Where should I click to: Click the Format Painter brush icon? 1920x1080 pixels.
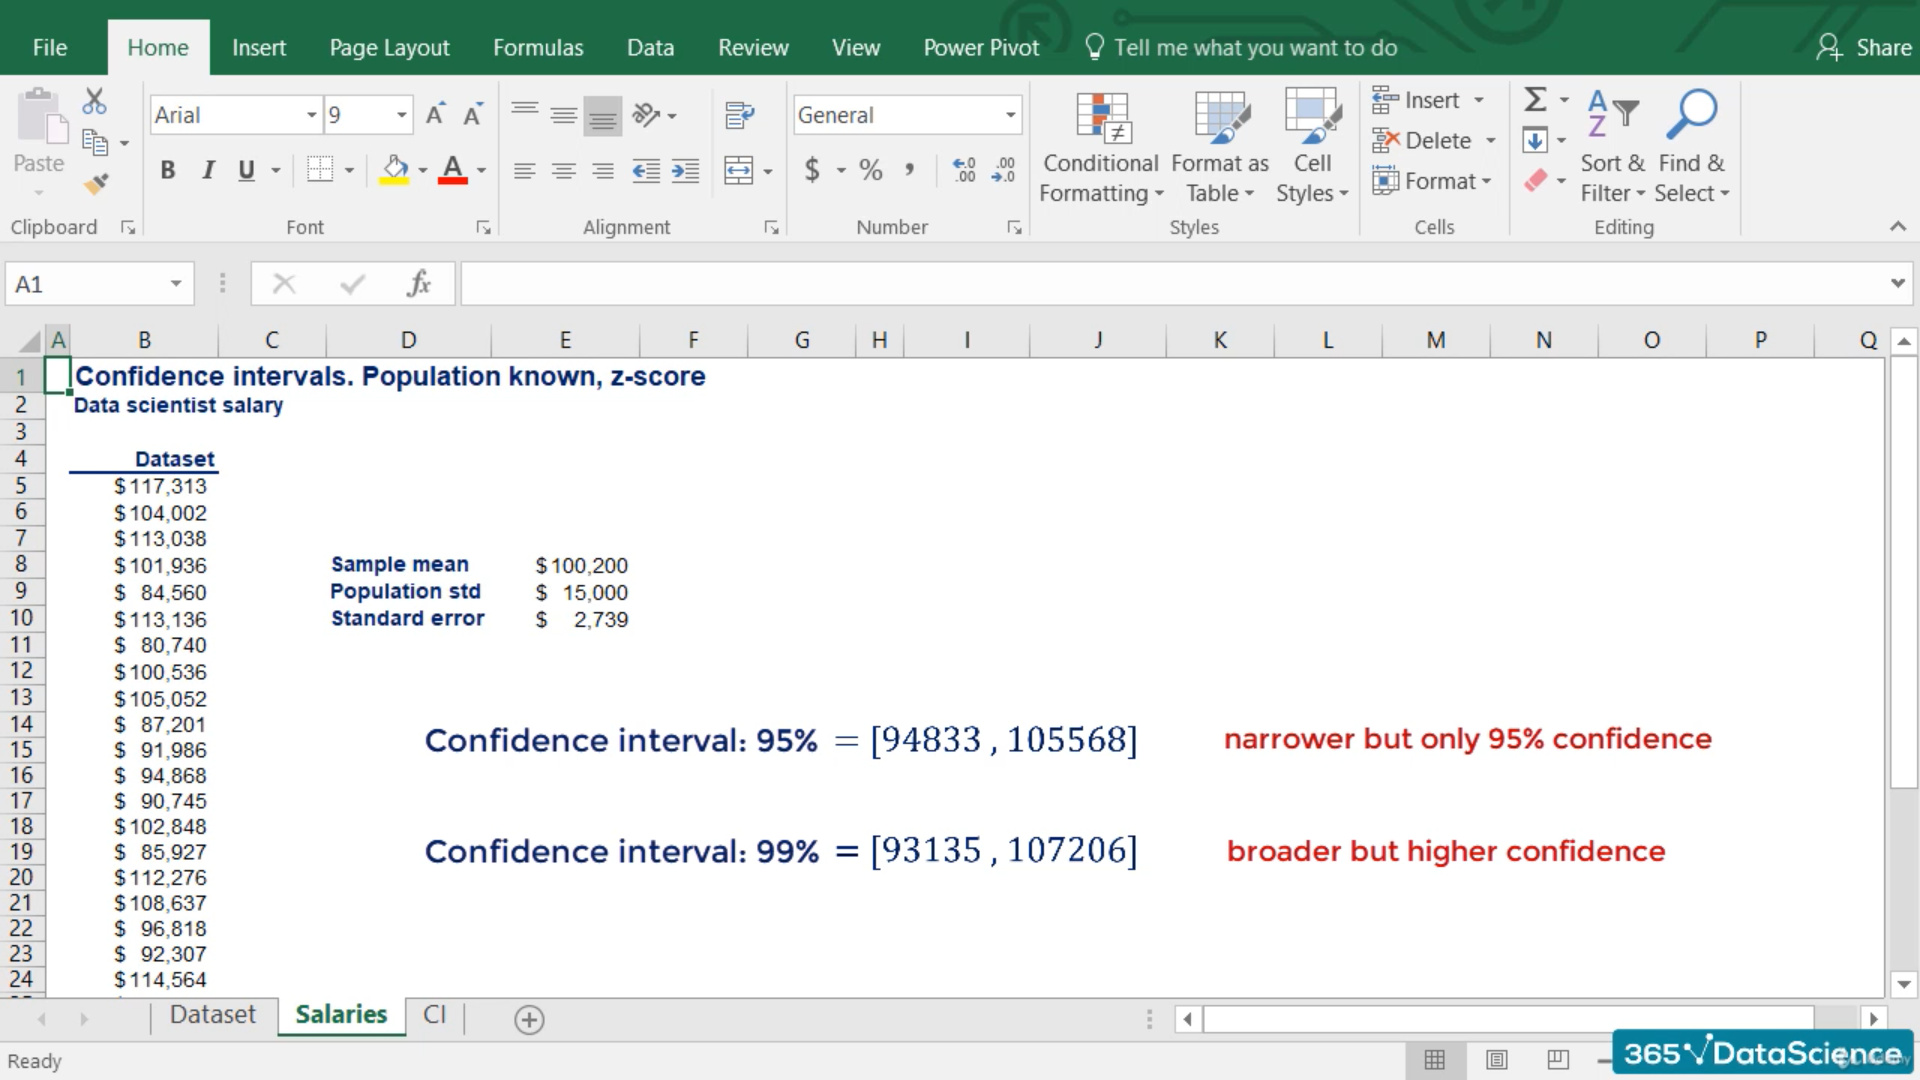pyautogui.click(x=96, y=184)
